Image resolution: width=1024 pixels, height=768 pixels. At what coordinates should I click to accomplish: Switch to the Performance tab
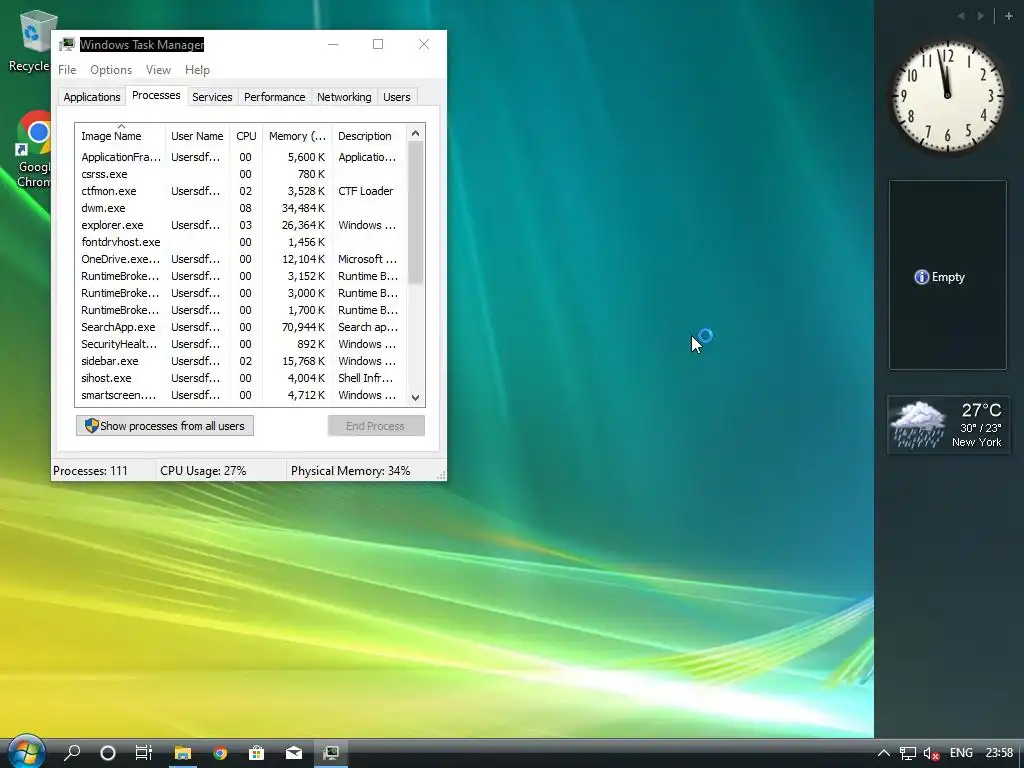coord(274,97)
